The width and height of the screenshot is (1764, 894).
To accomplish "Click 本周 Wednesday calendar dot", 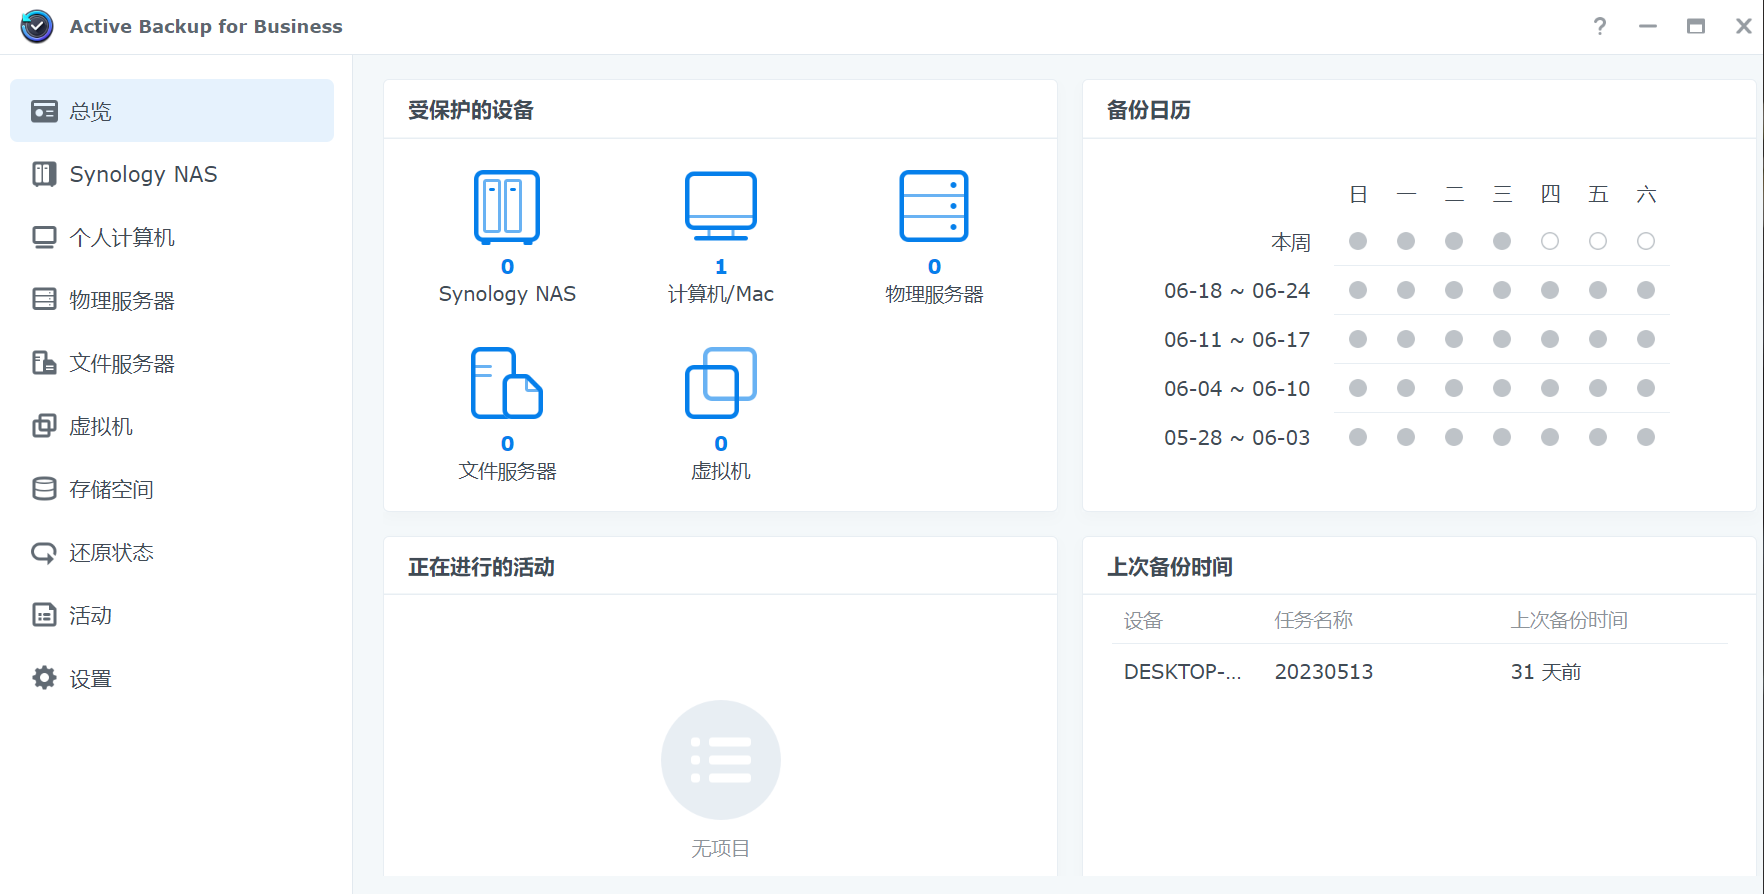I will pyautogui.click(x=1502, y=241).
